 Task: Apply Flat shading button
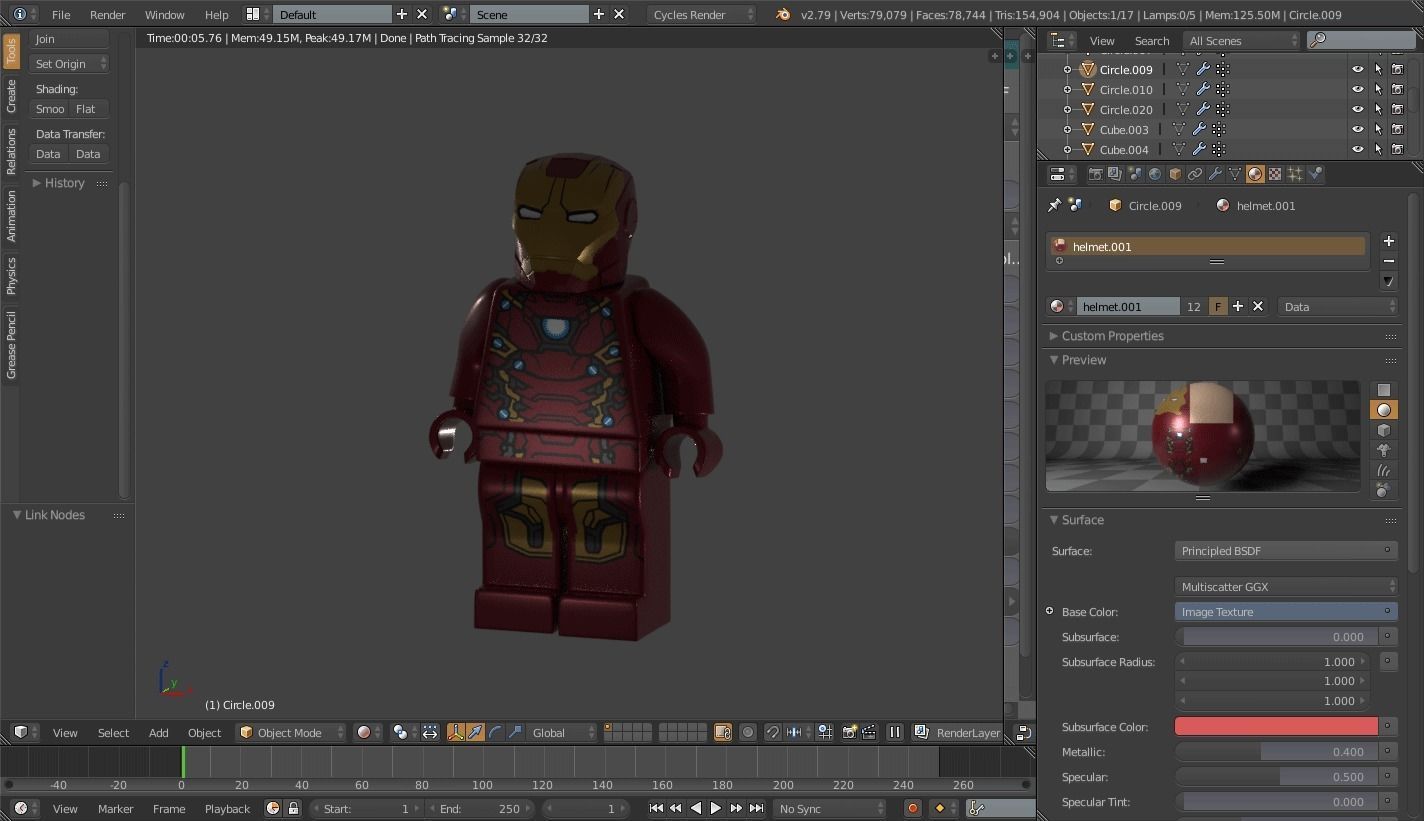tap(88, 109)
